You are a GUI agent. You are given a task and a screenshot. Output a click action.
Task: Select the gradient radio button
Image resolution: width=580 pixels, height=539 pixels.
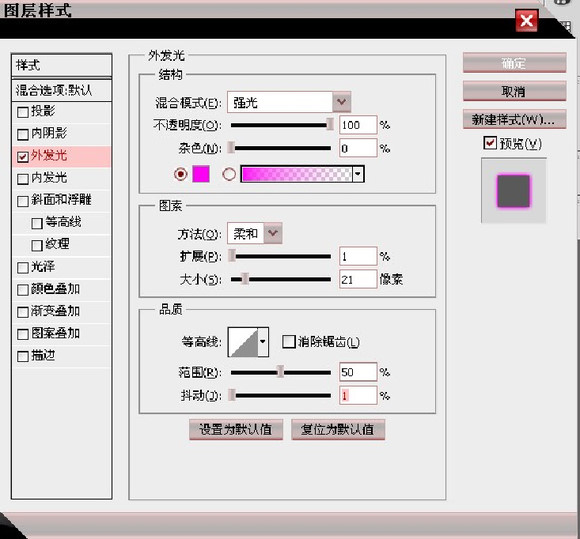tap(229, 174)
